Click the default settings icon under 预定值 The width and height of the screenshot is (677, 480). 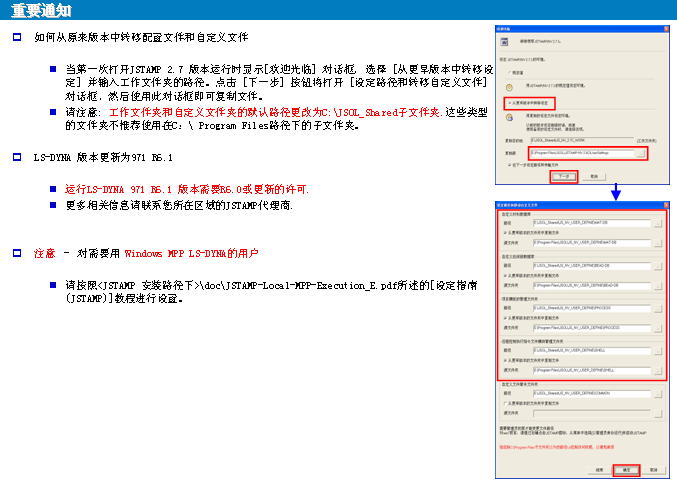510,86
